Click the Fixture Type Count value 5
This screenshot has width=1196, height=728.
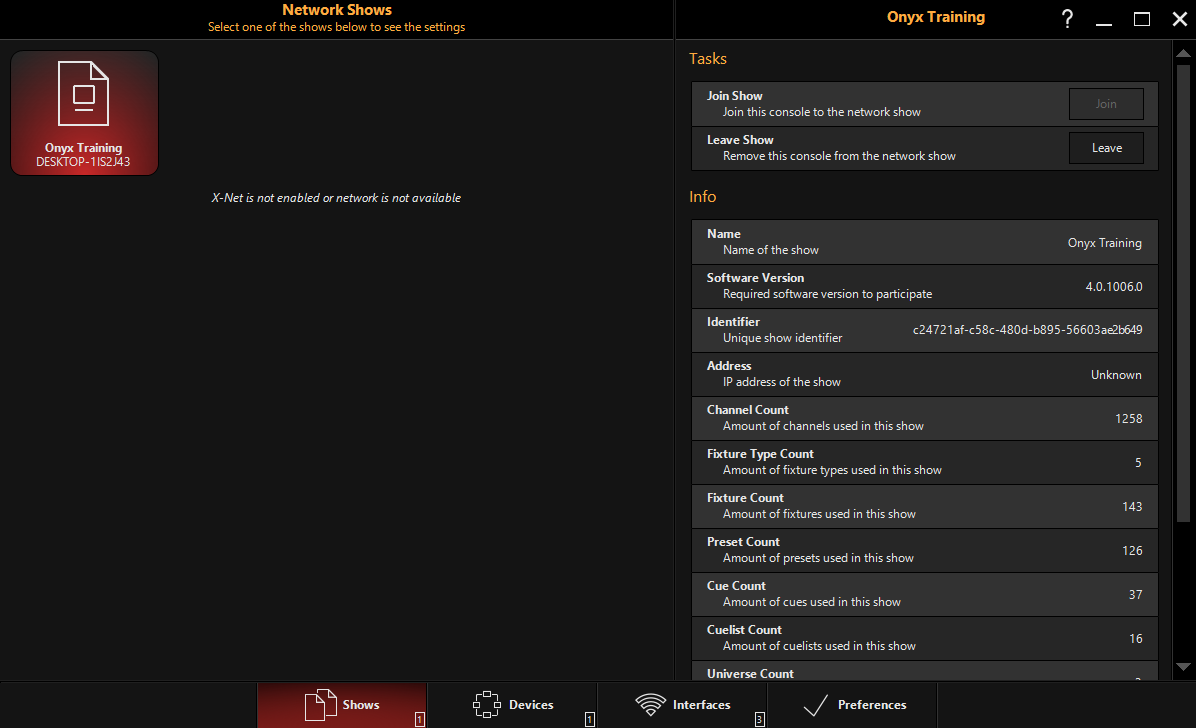(x=1137, y=463)
